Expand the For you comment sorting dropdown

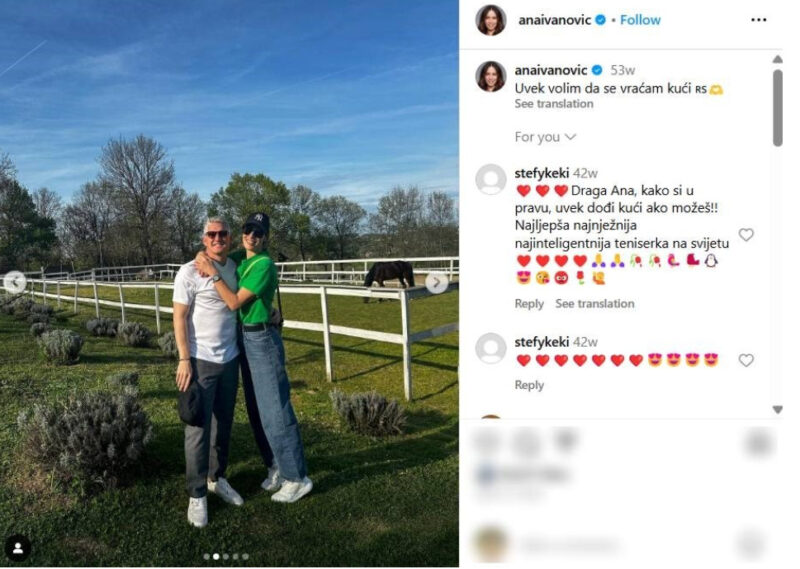pyautogui.click(x=545, y=137)
